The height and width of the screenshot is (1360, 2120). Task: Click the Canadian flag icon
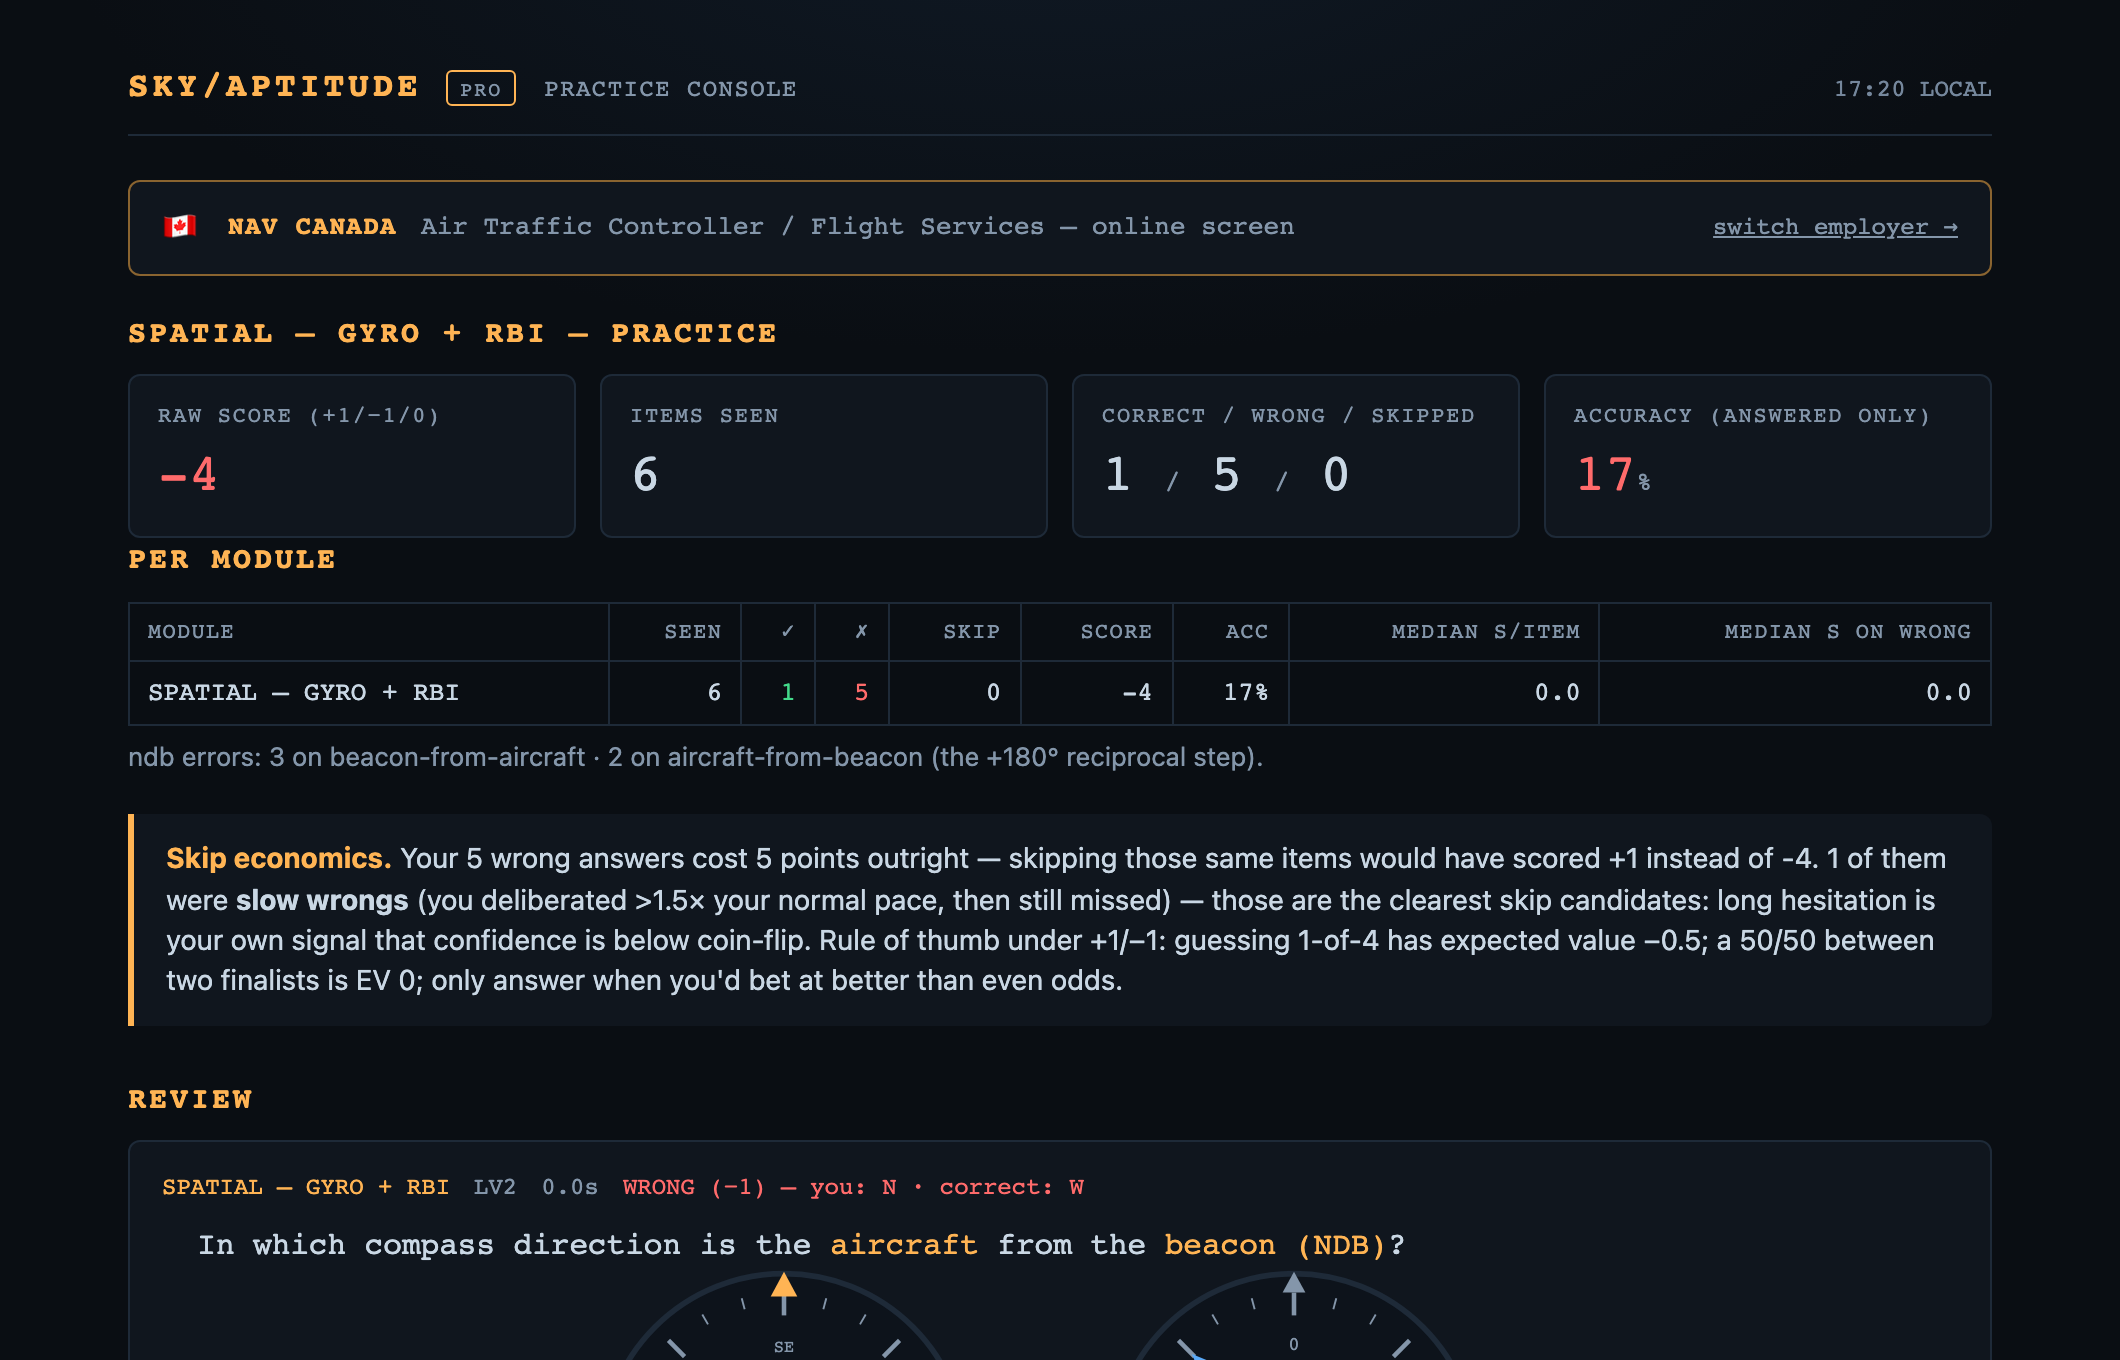[x=180, y=226]
